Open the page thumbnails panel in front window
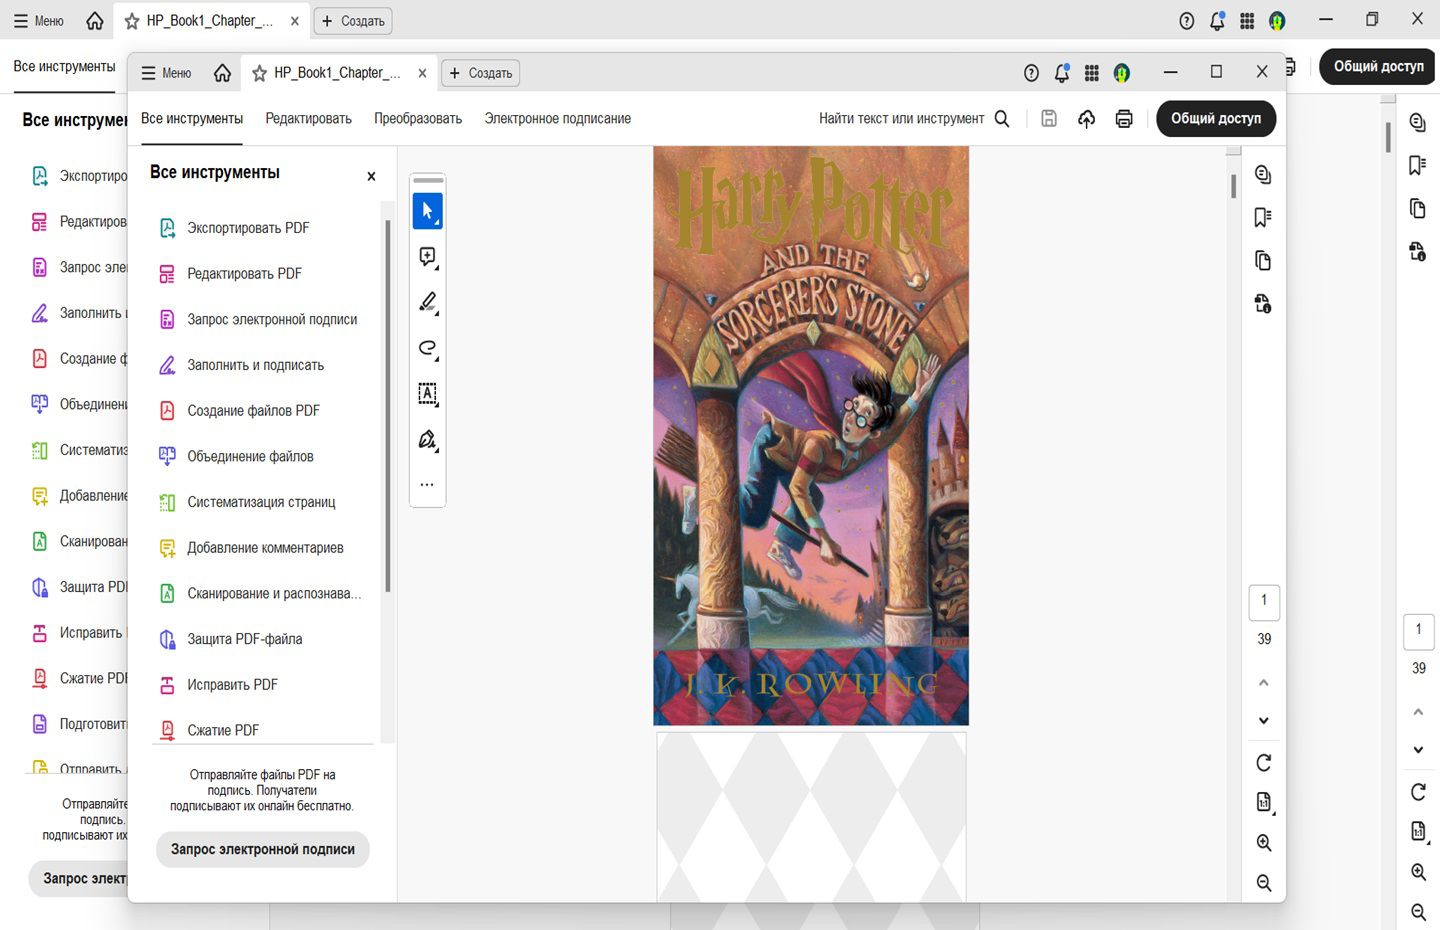Screen dimensions: 1440x930 tap(1263, 261)
